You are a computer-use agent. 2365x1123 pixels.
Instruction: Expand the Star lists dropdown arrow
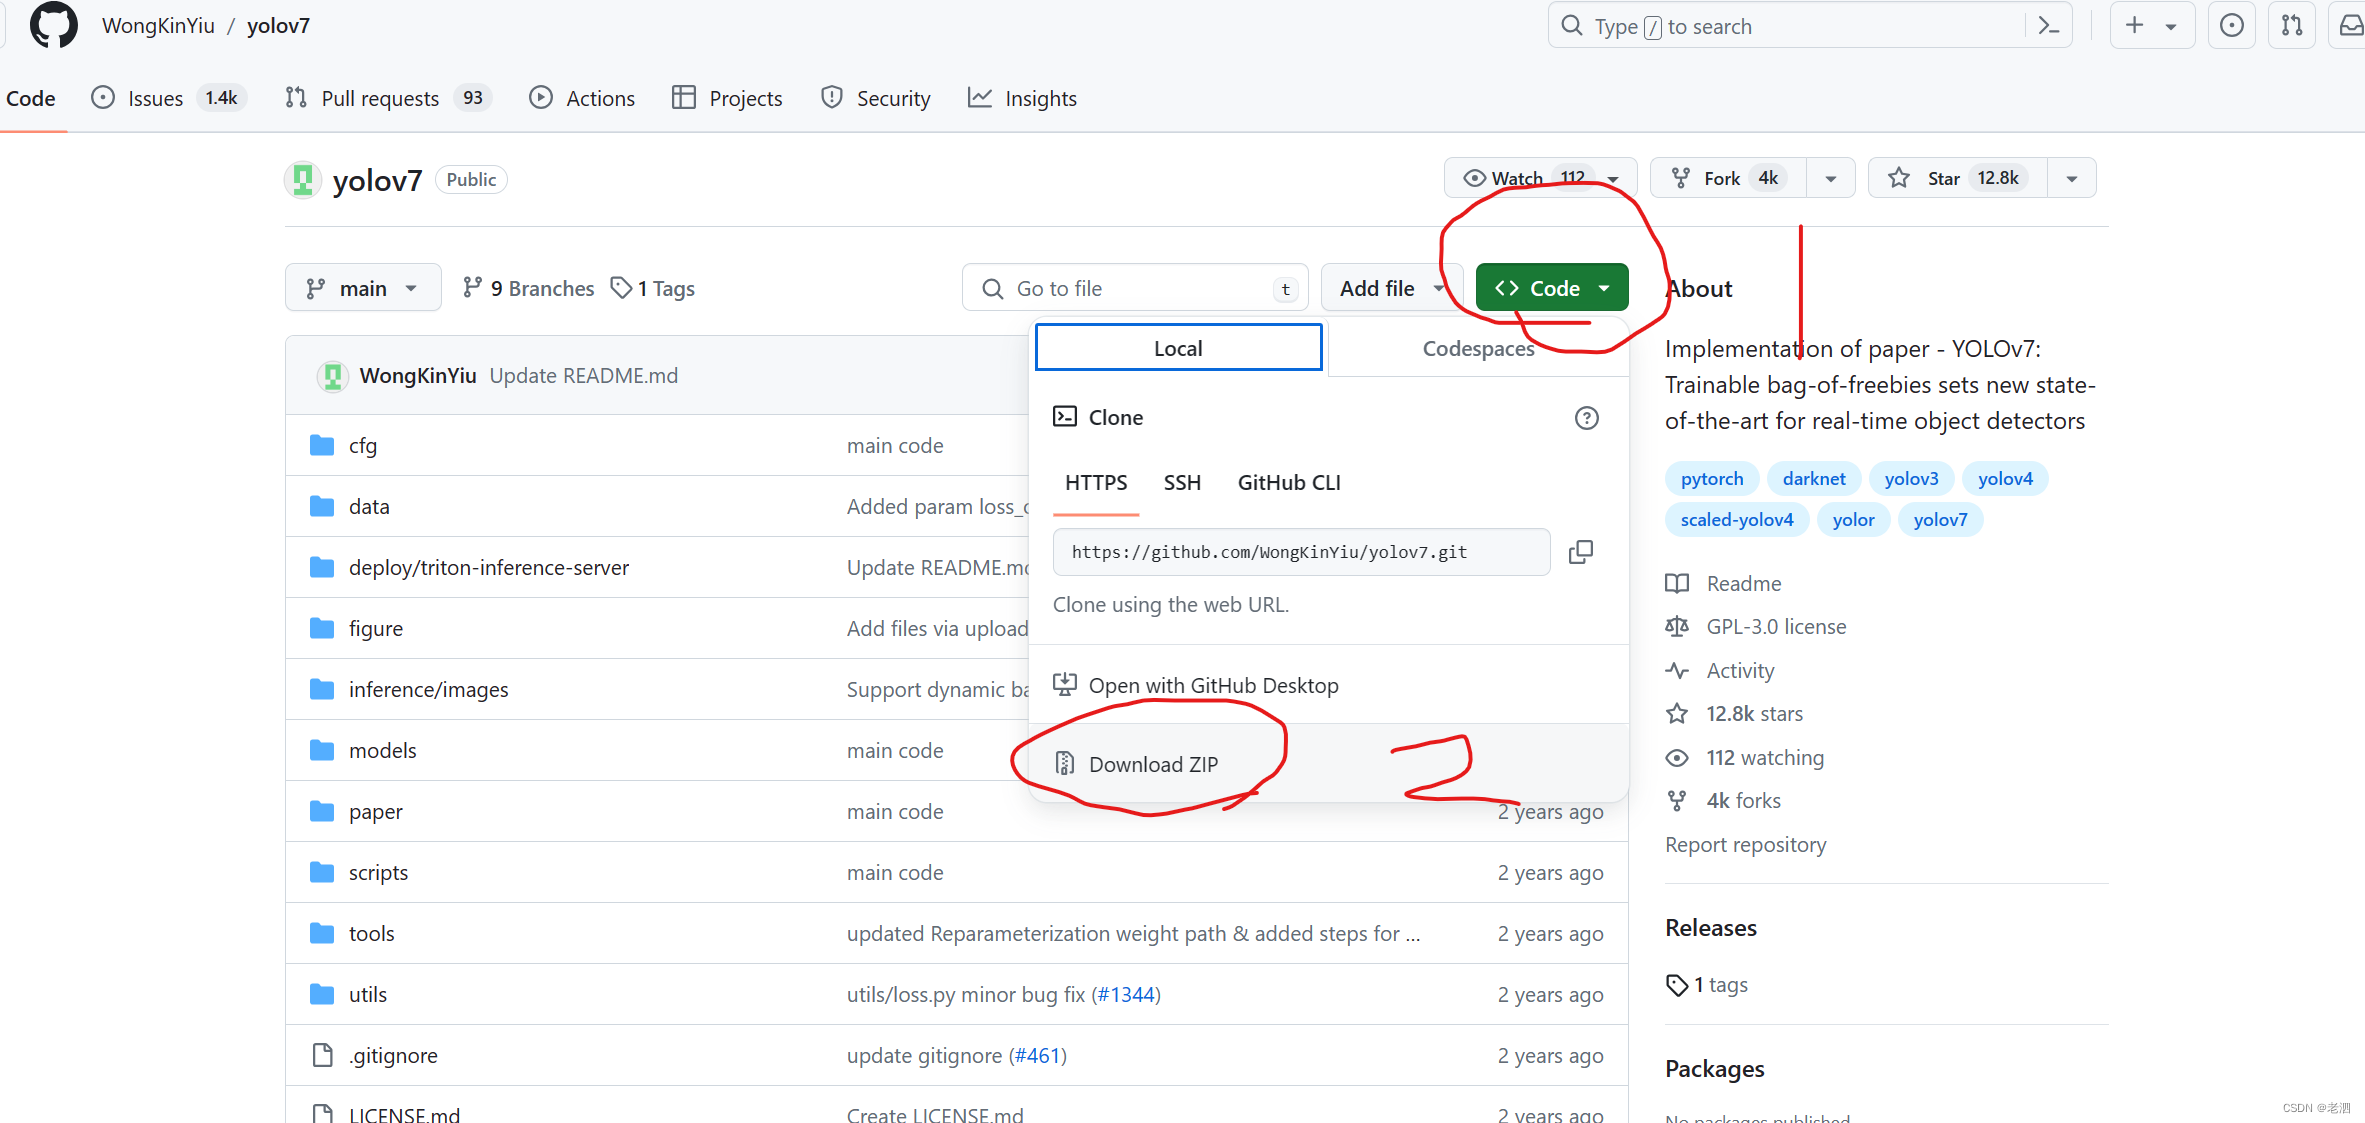click(2071, 178)
